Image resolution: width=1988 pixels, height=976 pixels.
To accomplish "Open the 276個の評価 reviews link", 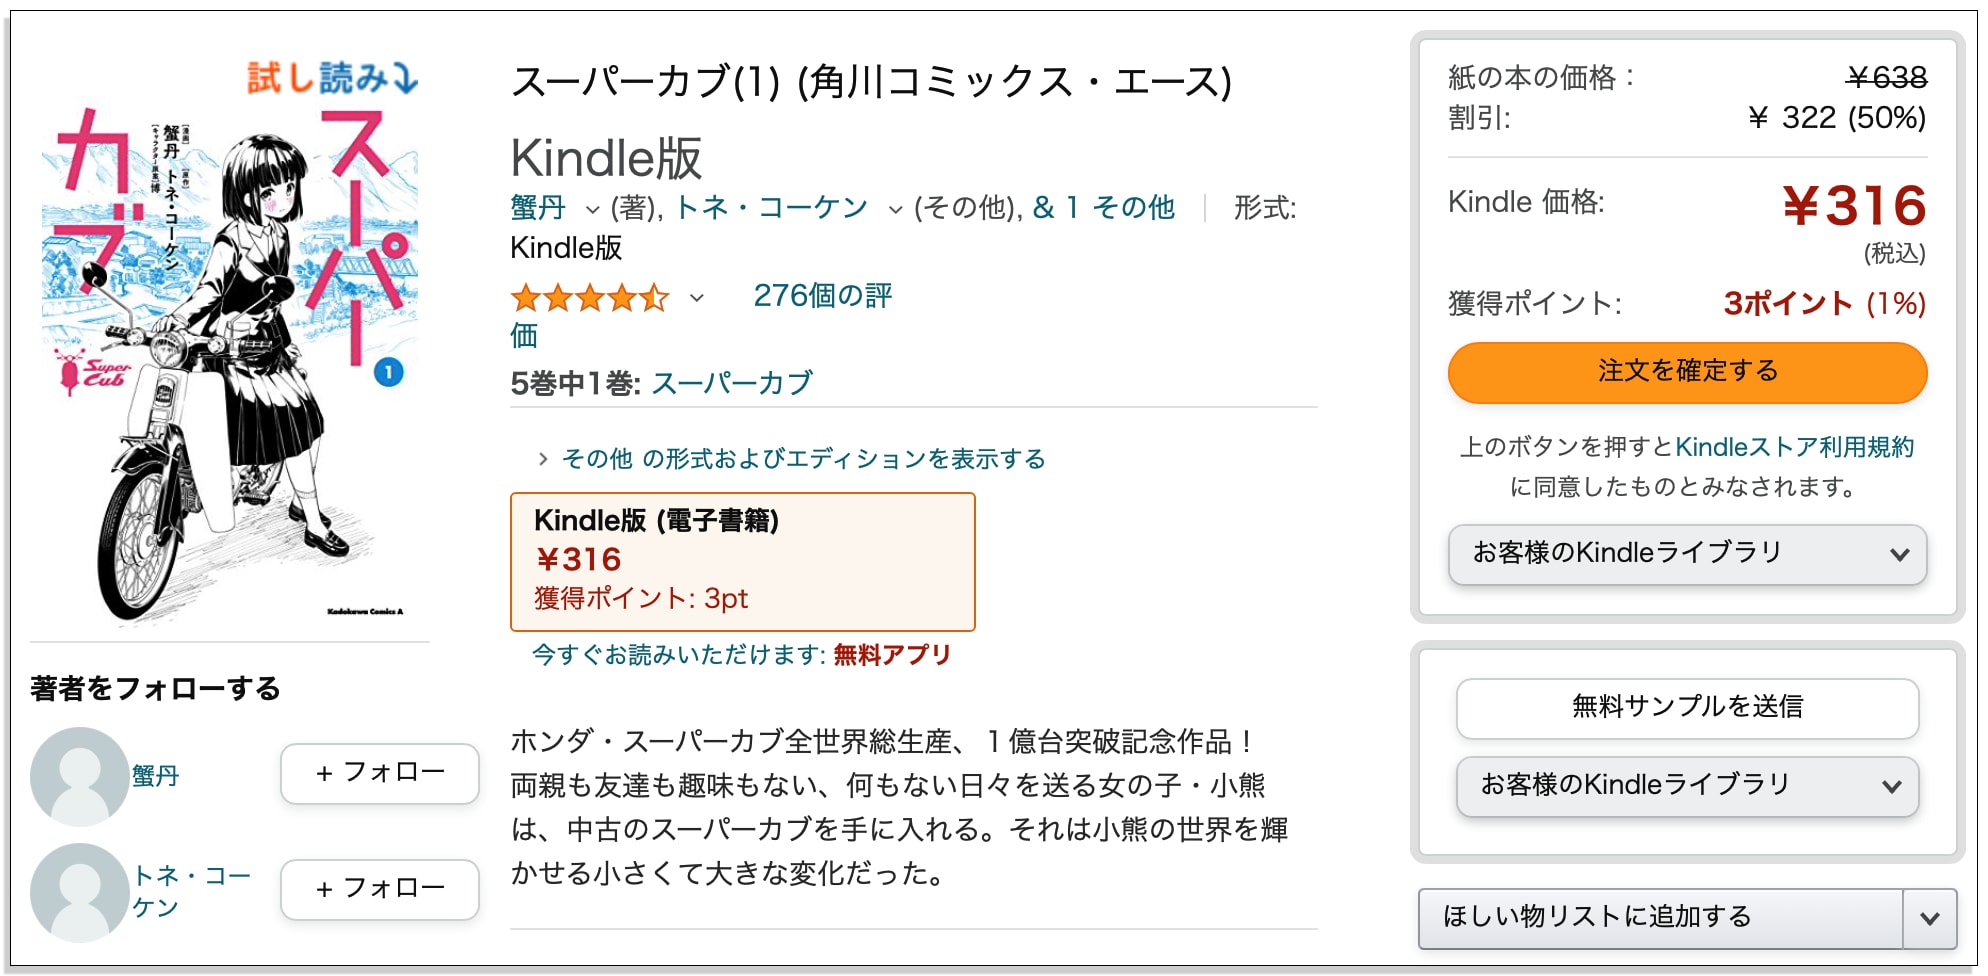I will point(822,297).
